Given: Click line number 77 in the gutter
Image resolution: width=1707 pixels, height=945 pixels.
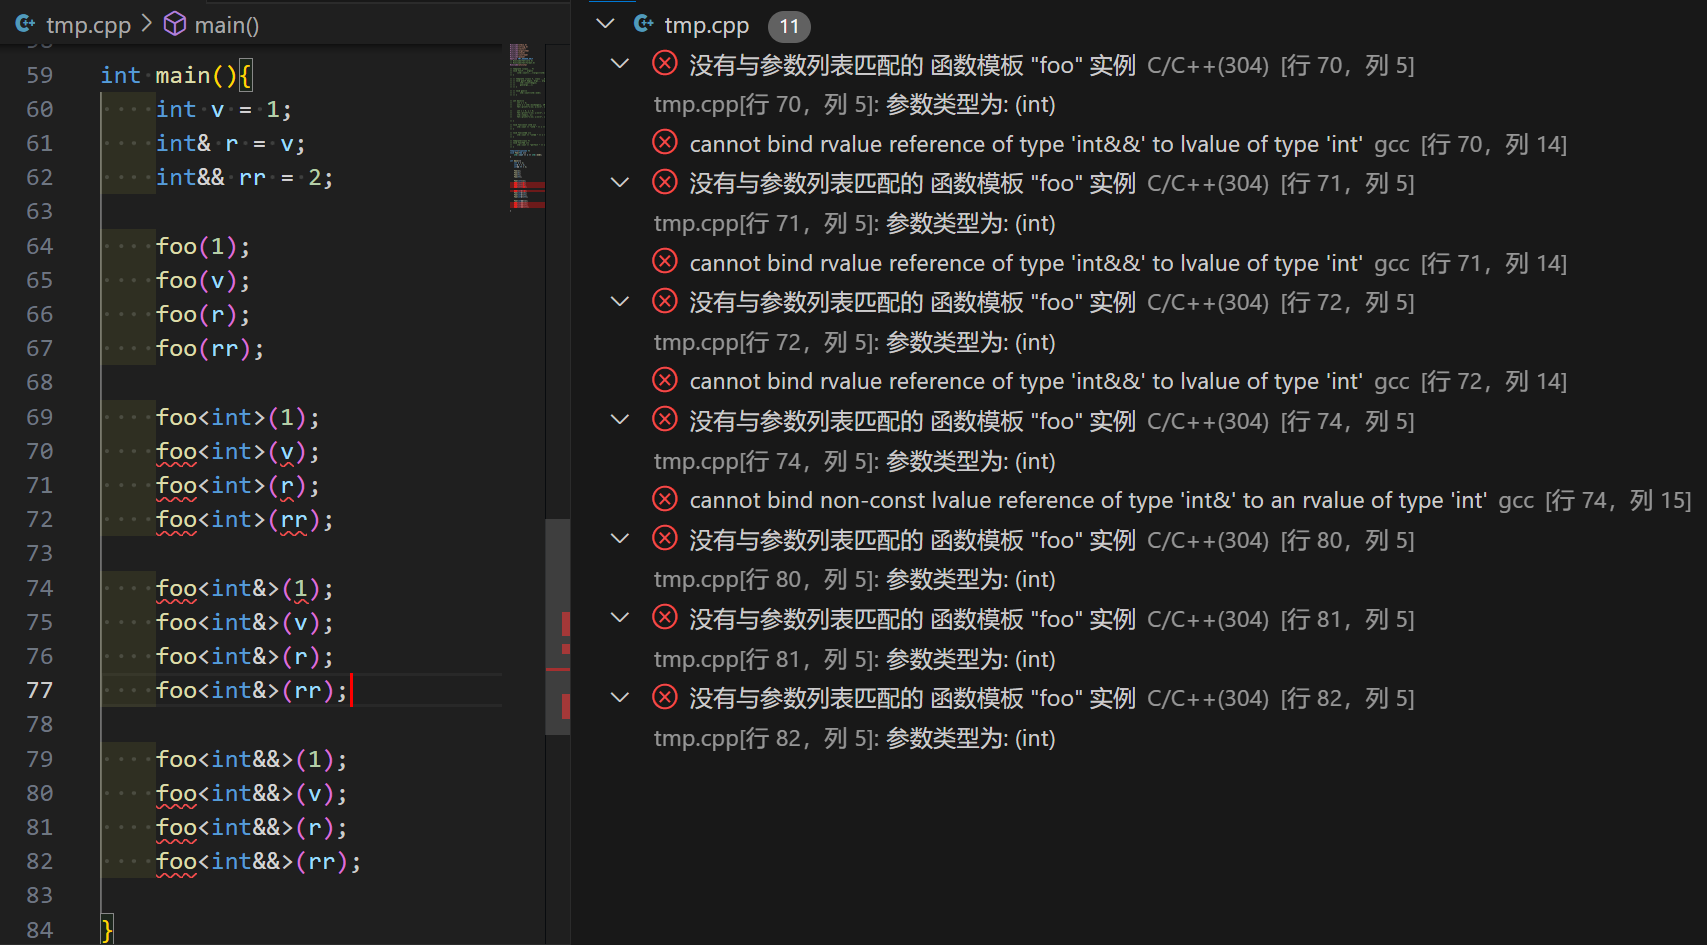Looking at the screenshot, I should (40, 690).
